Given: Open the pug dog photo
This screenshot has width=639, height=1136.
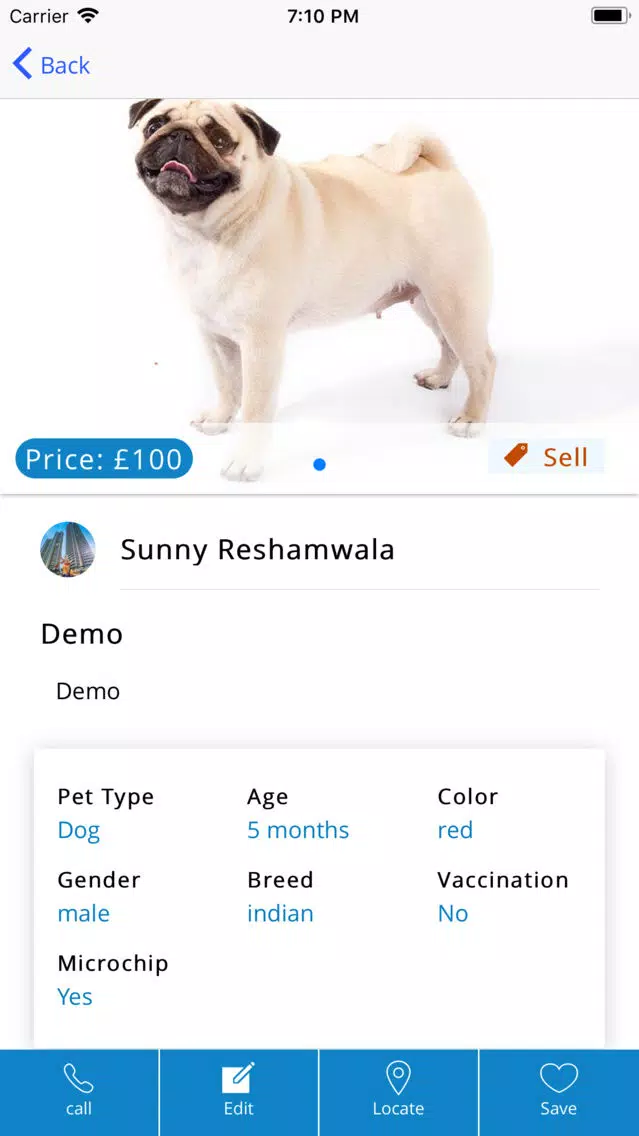Looking at the screenshot, I should [320, 290].
